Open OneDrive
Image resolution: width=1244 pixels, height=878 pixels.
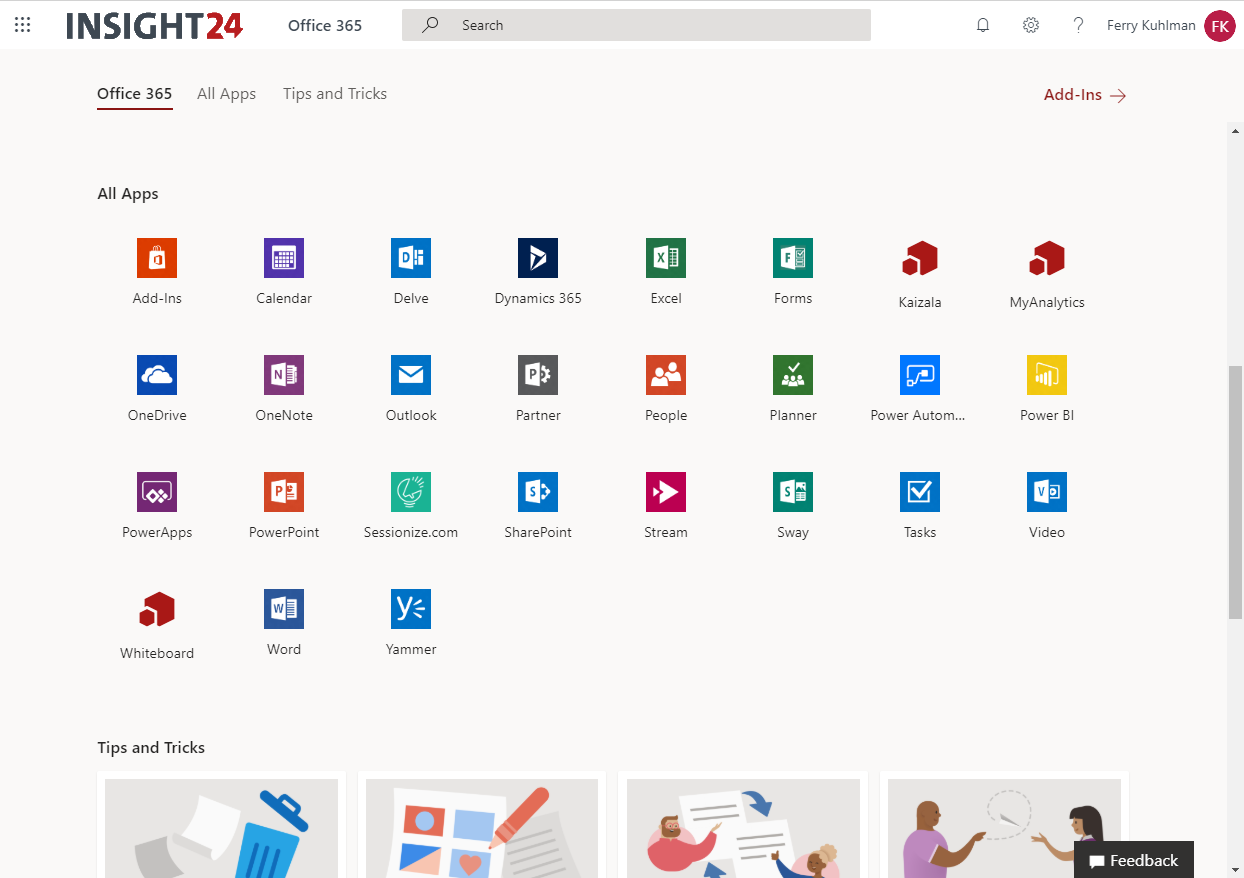pyautogui.click(x=157, y=375)
